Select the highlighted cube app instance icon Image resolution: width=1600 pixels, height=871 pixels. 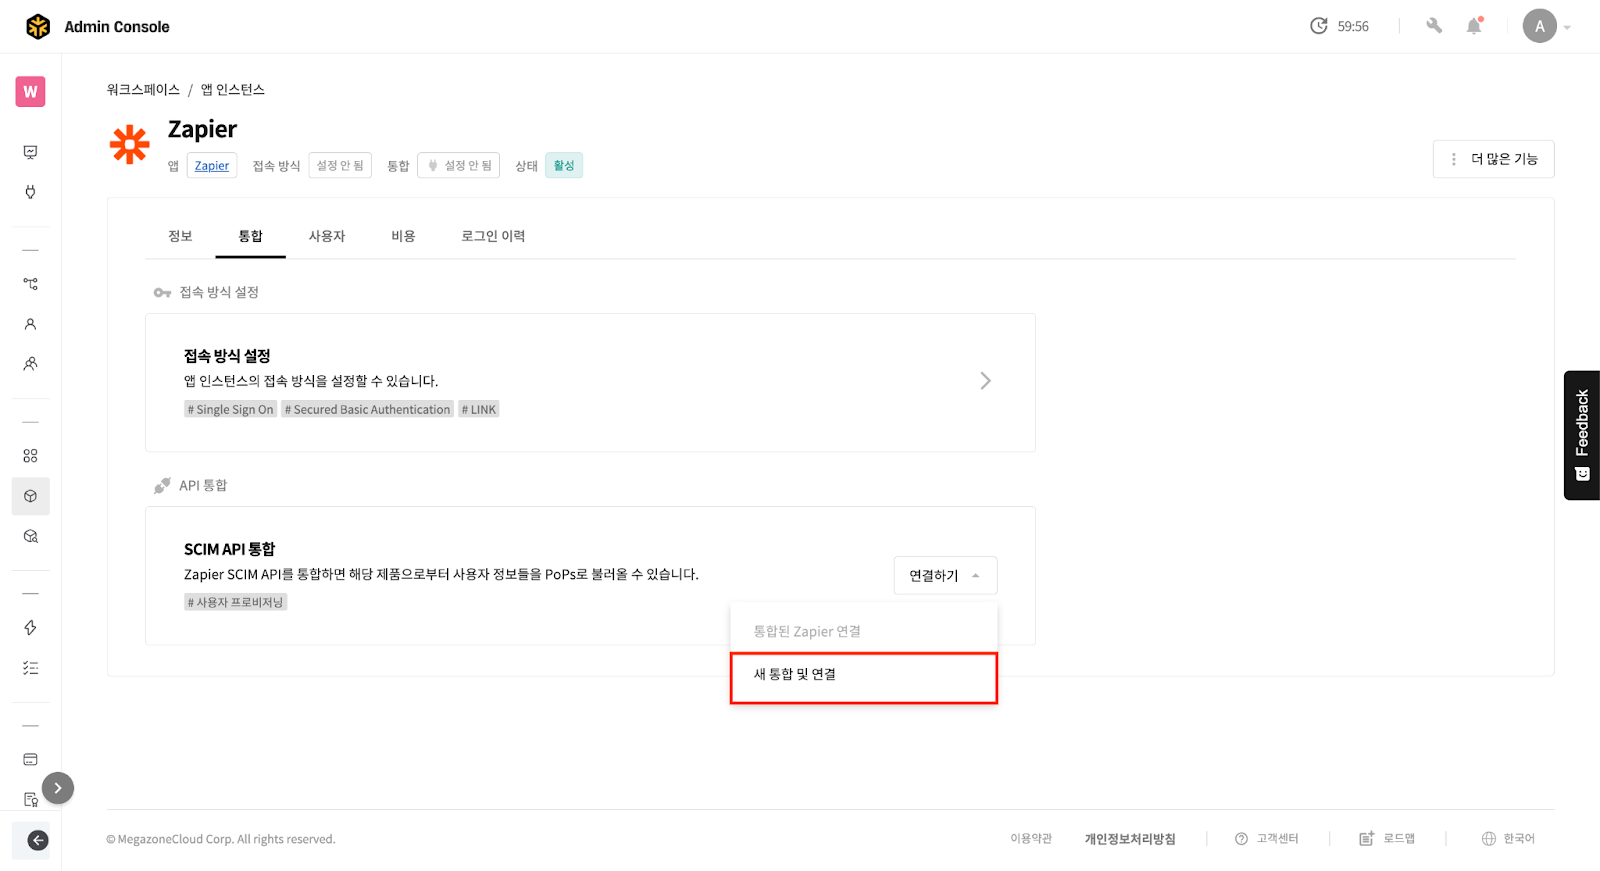pos(30,496)
